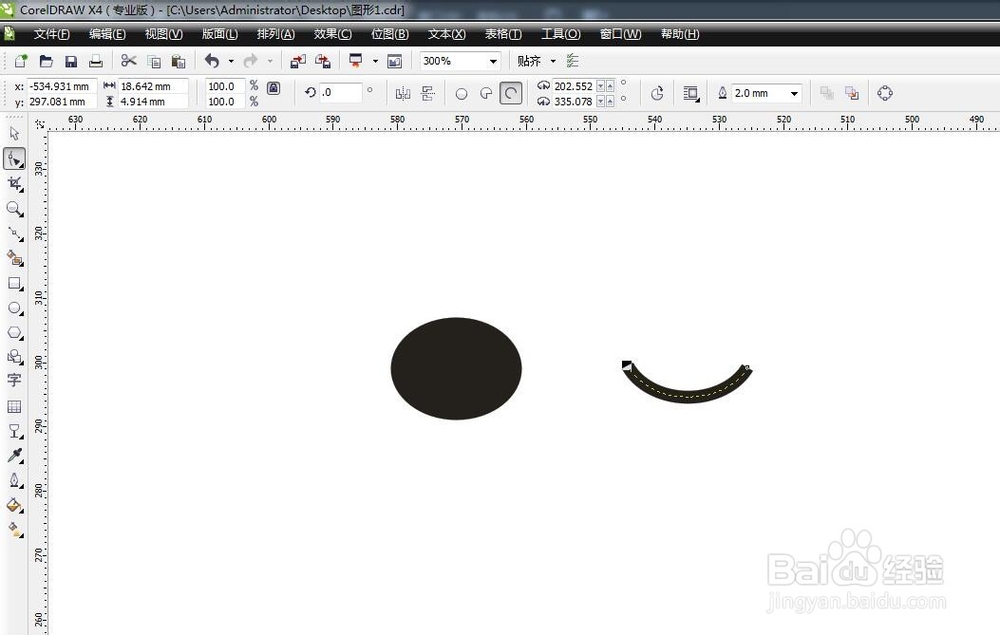
Task: Select the Interactive Fill tool
Action: [x=15, y=529]
